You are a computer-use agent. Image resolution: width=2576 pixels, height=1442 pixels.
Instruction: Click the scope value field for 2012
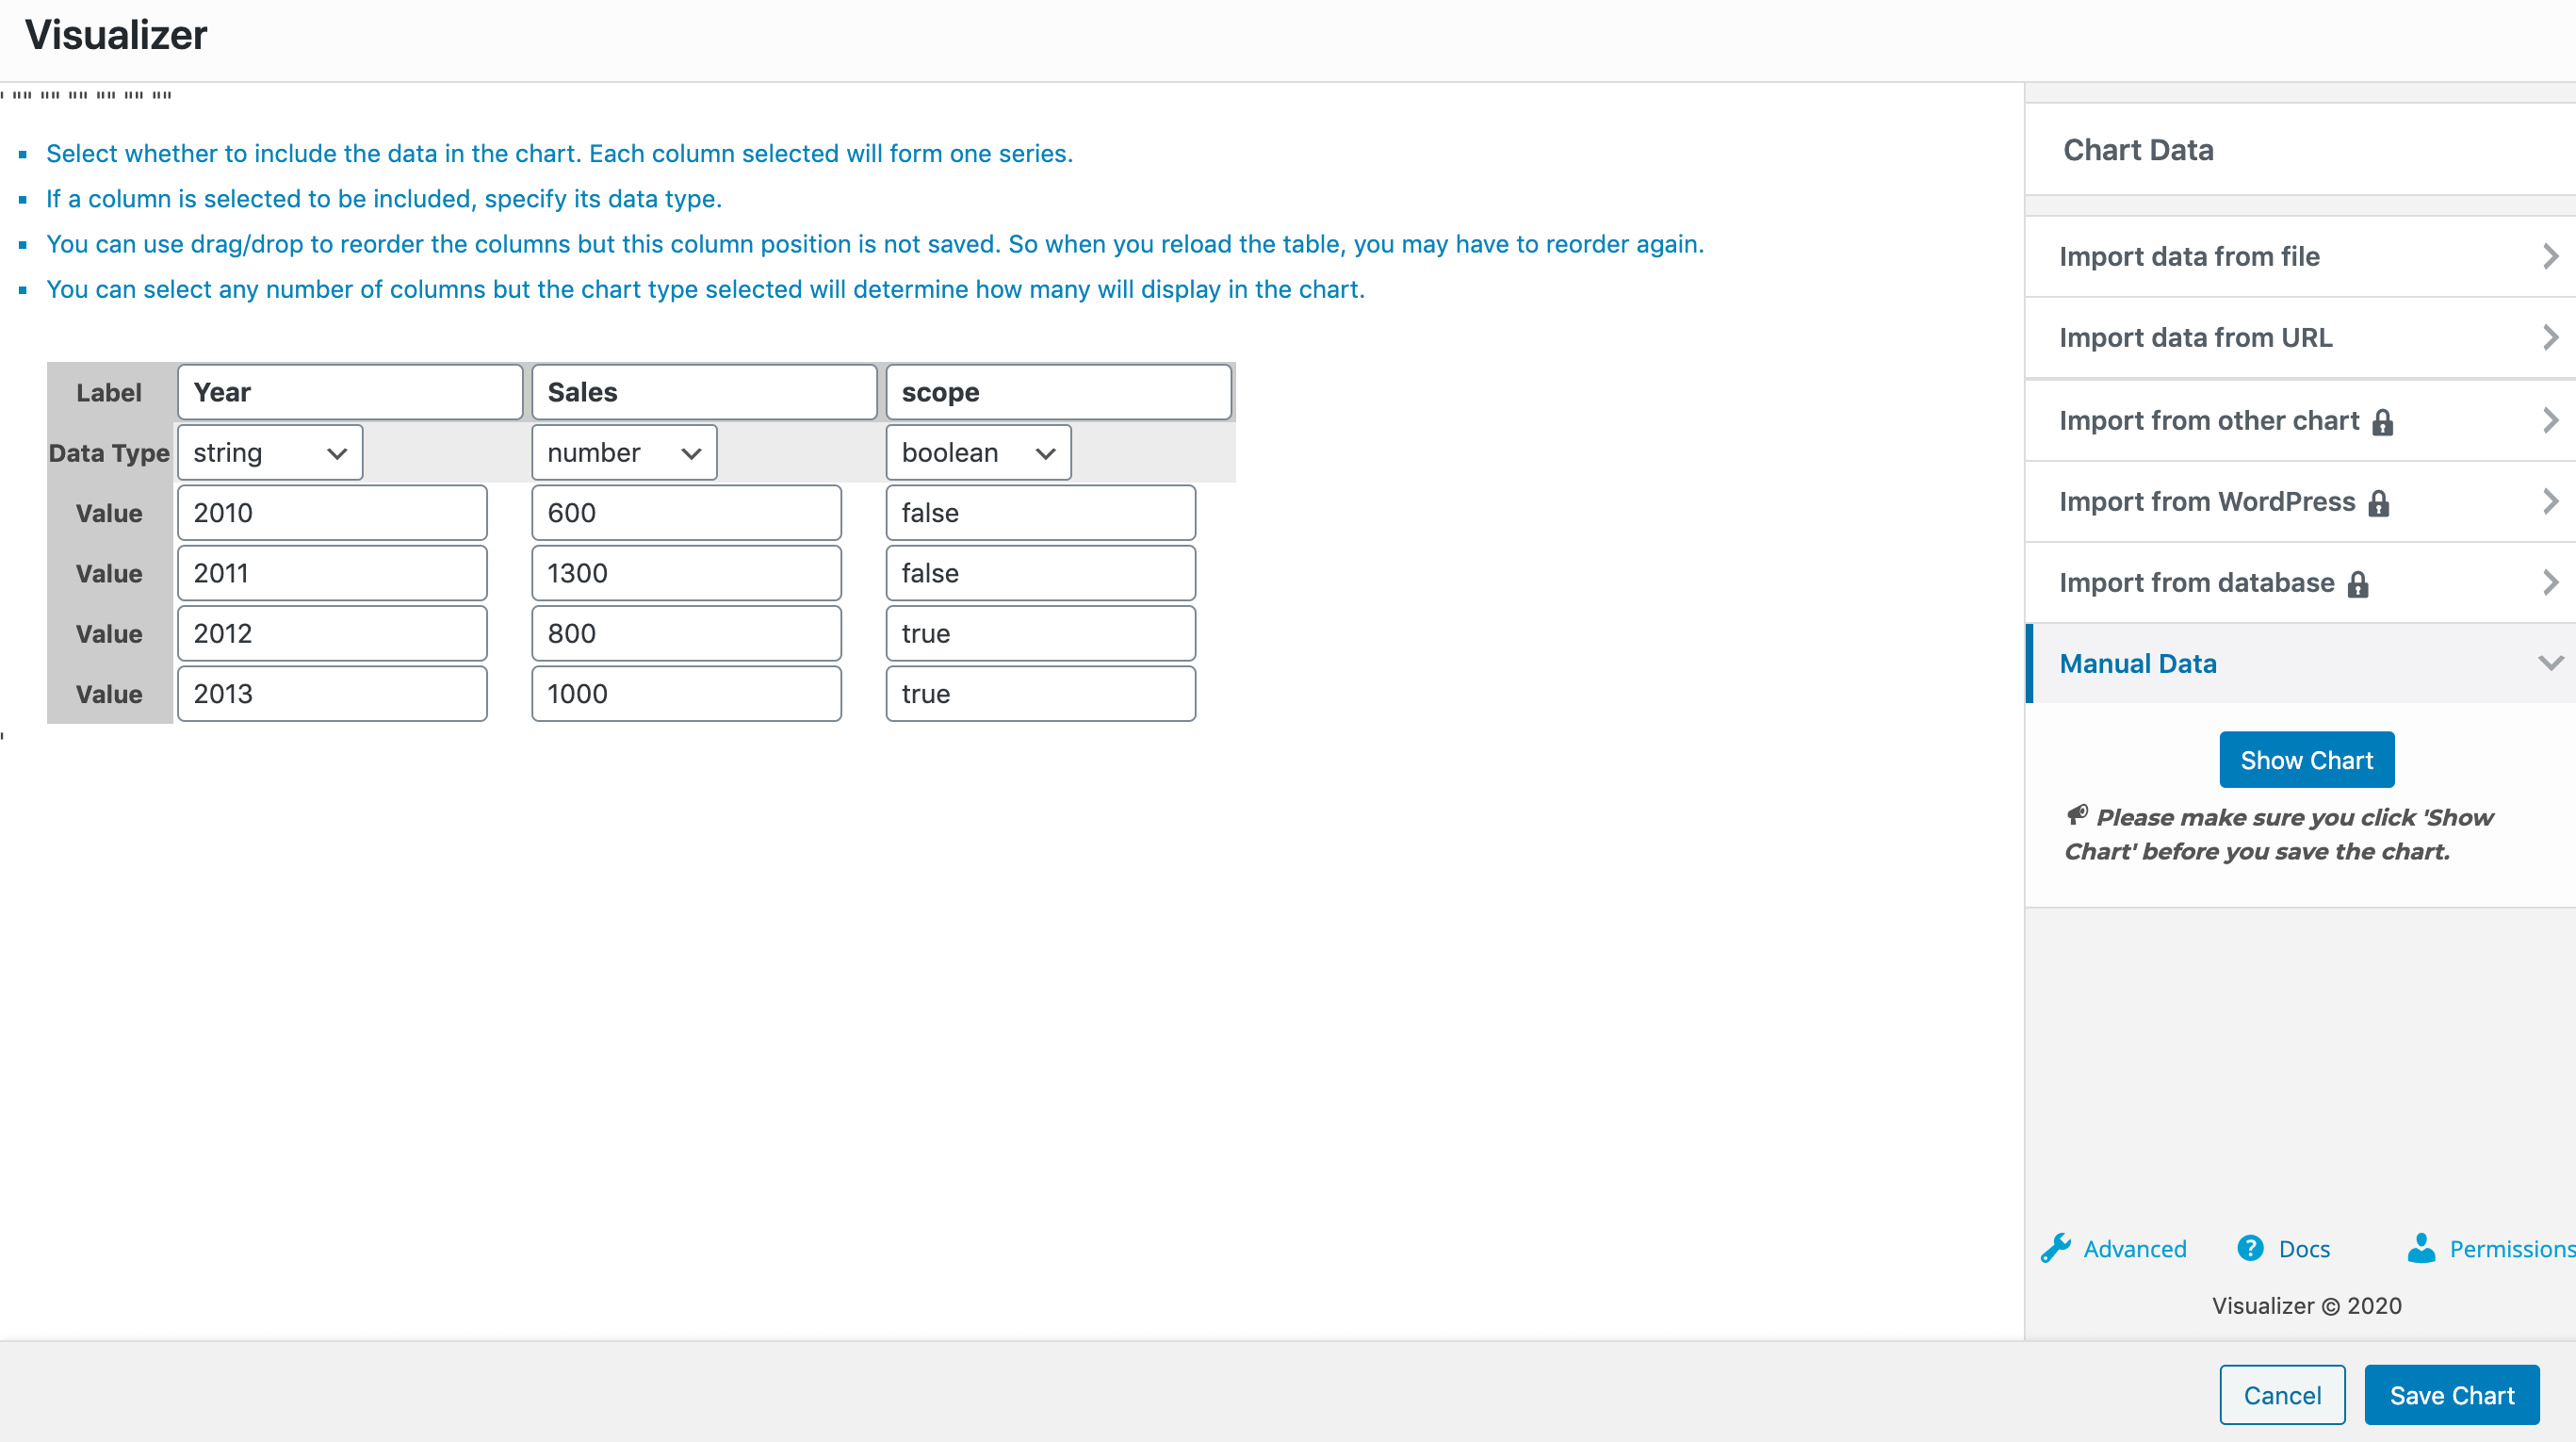click(x=1040, y=633)
